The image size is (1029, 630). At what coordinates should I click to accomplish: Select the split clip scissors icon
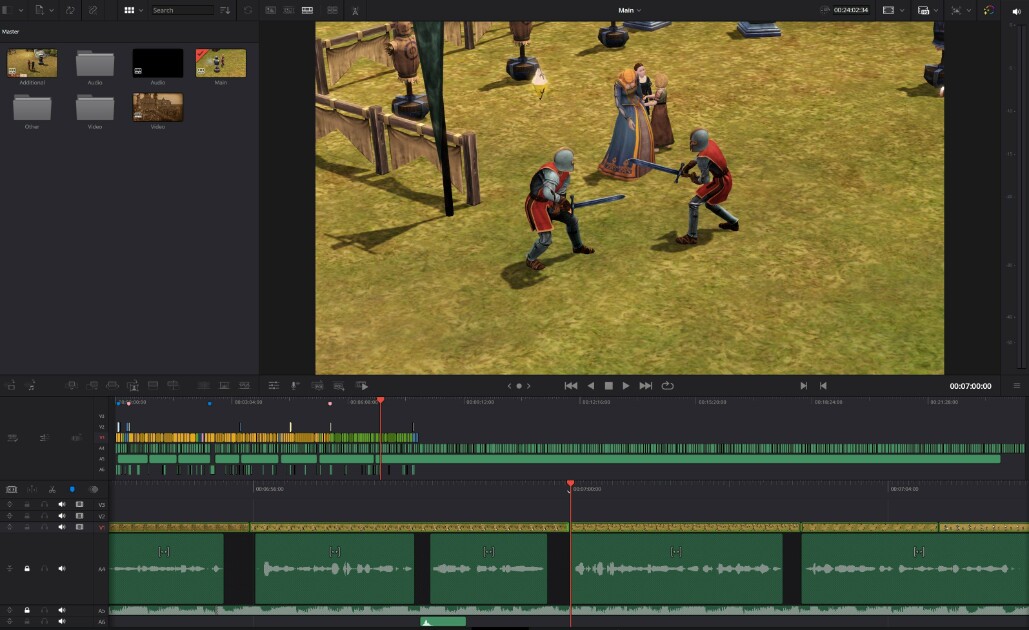[x=52, y=490]
